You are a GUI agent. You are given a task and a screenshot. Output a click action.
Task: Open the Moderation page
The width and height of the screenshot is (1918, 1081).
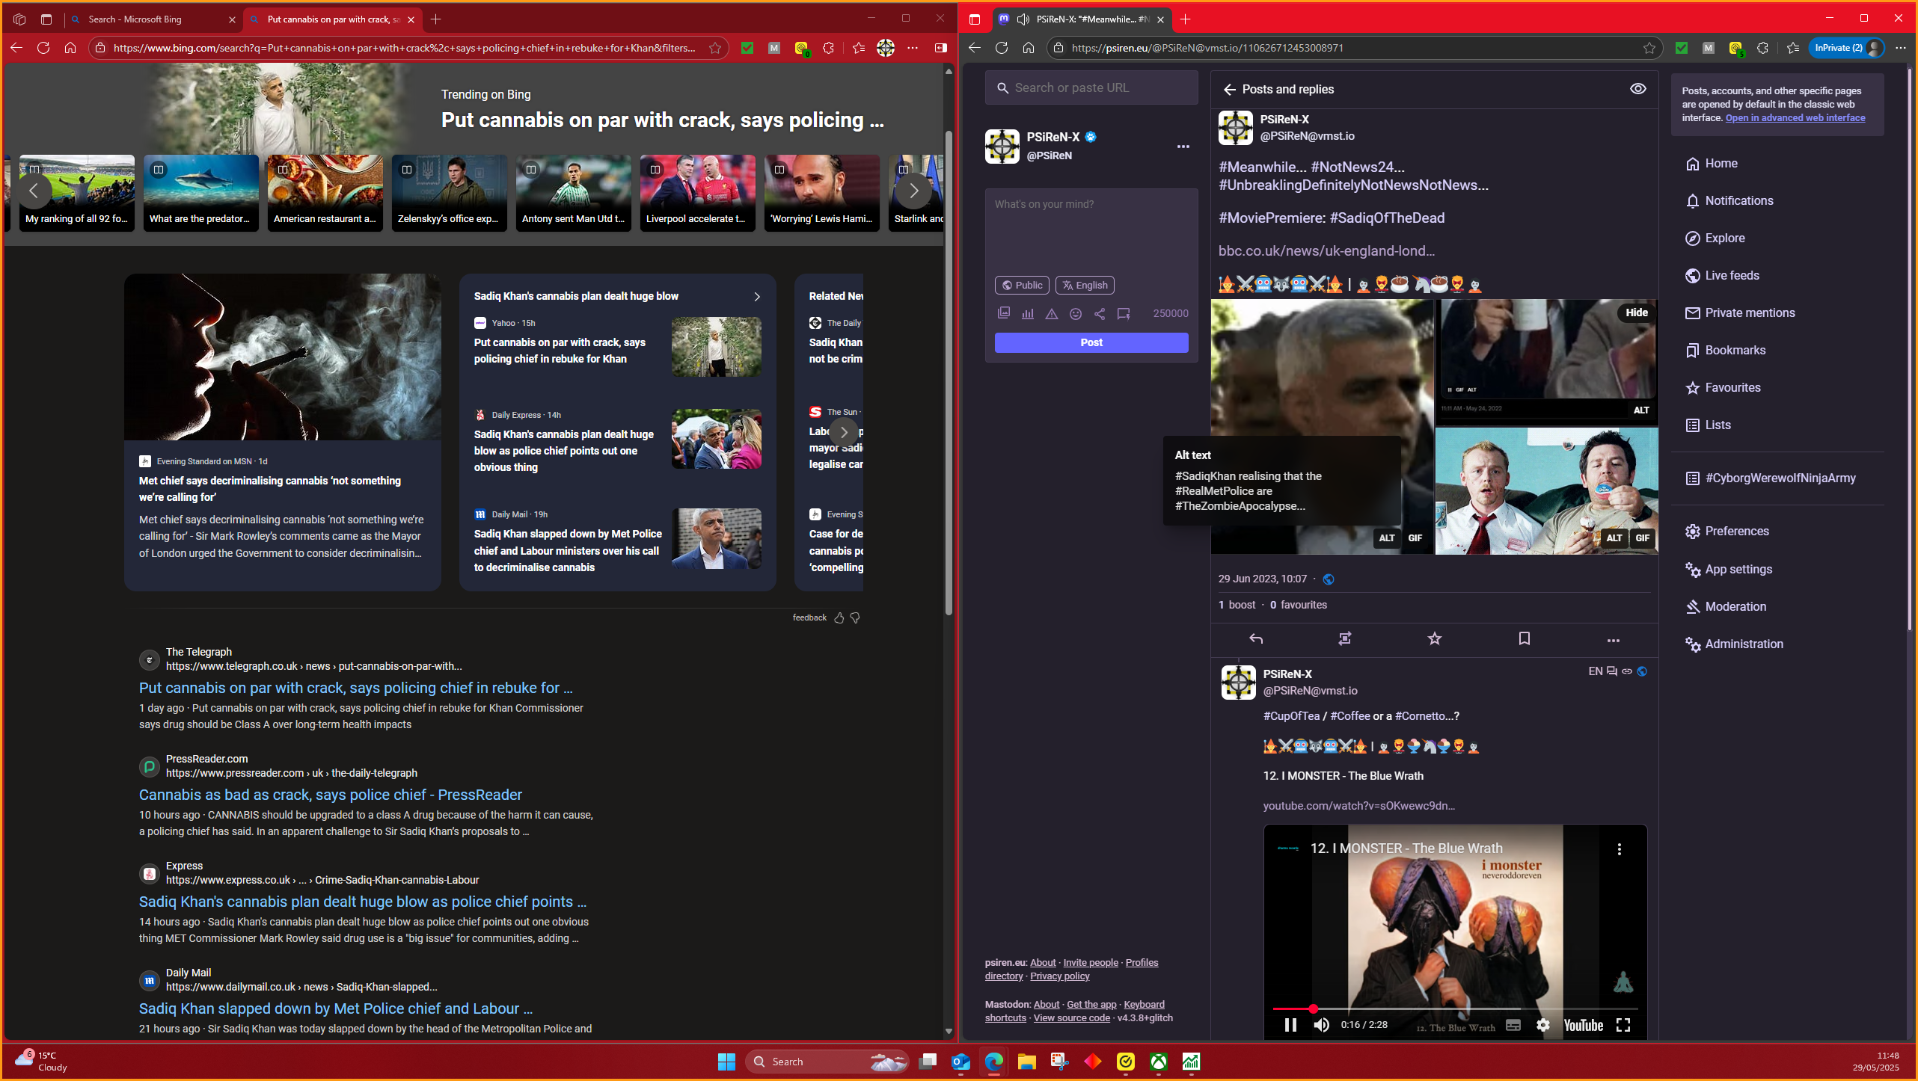pyautogui.click(x=1725, y=607)
